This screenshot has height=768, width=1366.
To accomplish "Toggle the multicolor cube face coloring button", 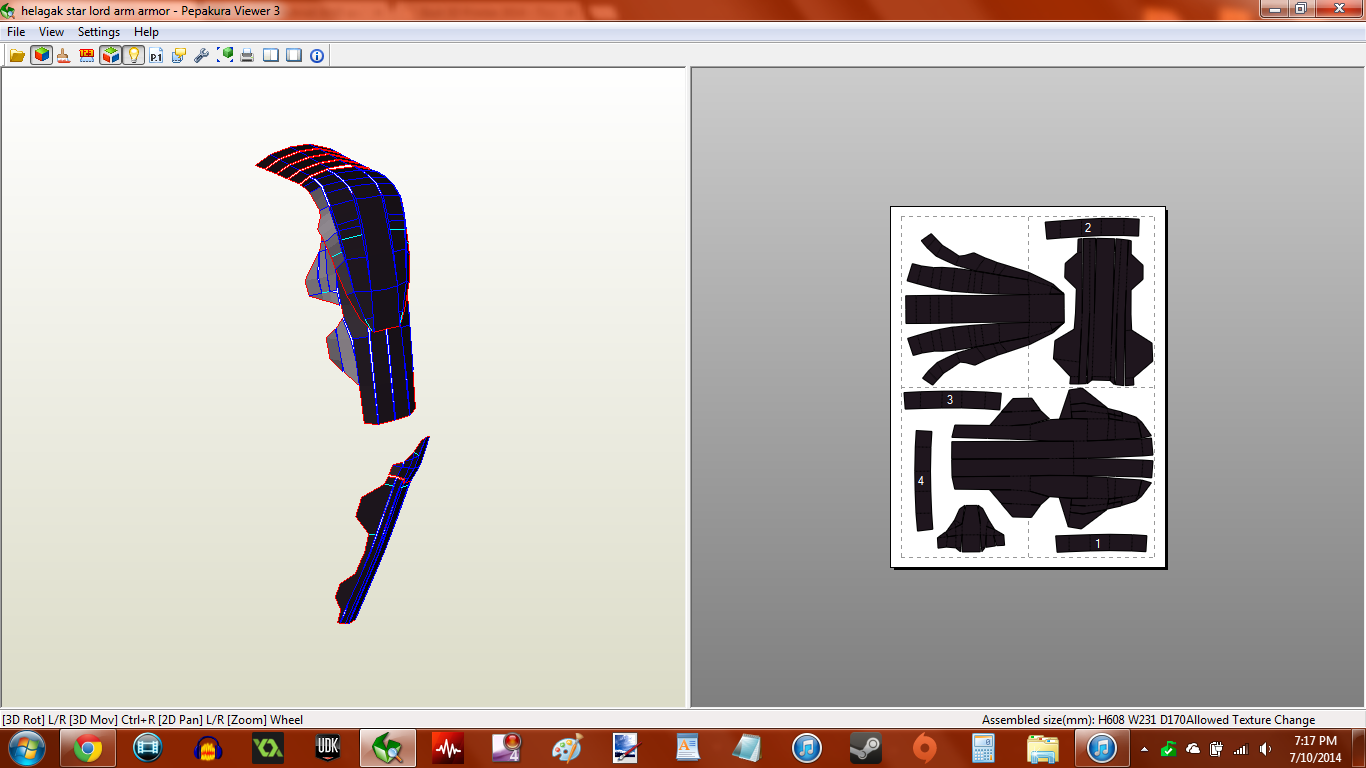I will coord(110,56).
